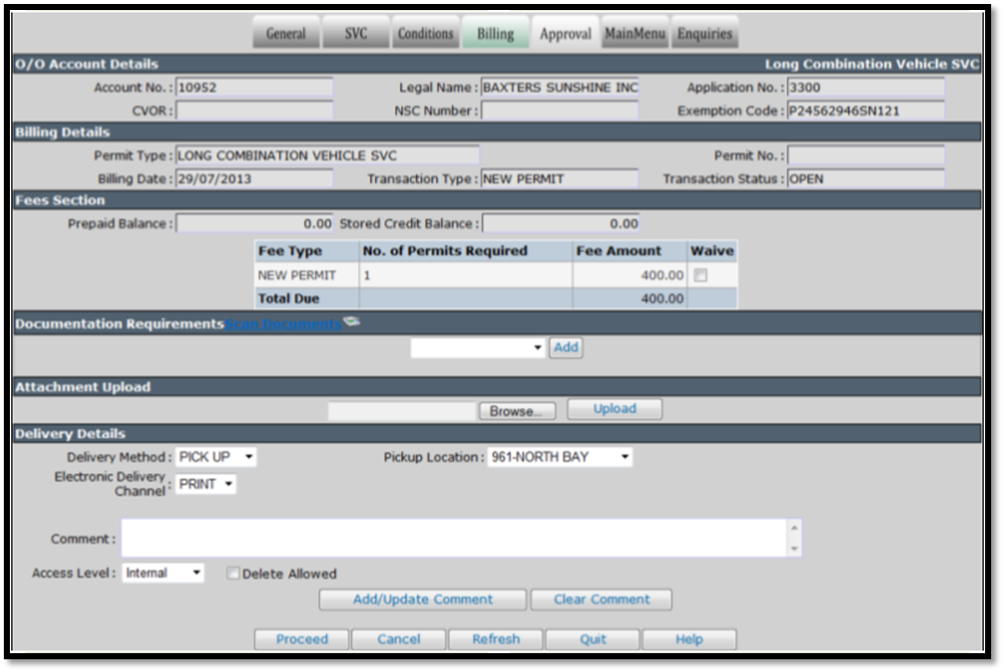Screen dimensions: 1004x672
Task: Click the Upload button
Action: pyautogui.click(x=615, y=409)
